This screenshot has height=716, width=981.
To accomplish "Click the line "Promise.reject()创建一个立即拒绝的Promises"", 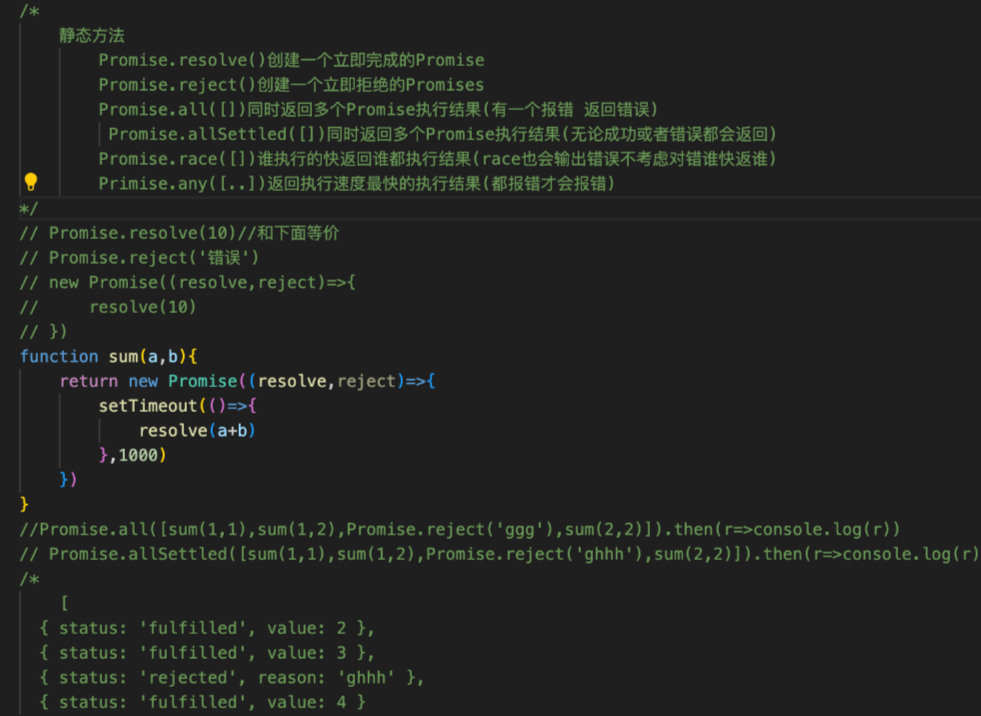I will 292,85.
